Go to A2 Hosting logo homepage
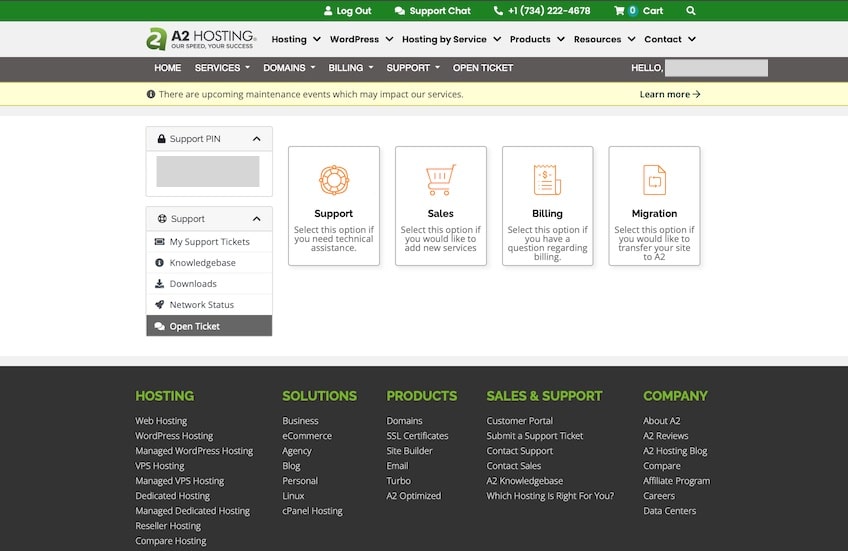This screenshot has height=551, width=848. click(x=201, y=39)
